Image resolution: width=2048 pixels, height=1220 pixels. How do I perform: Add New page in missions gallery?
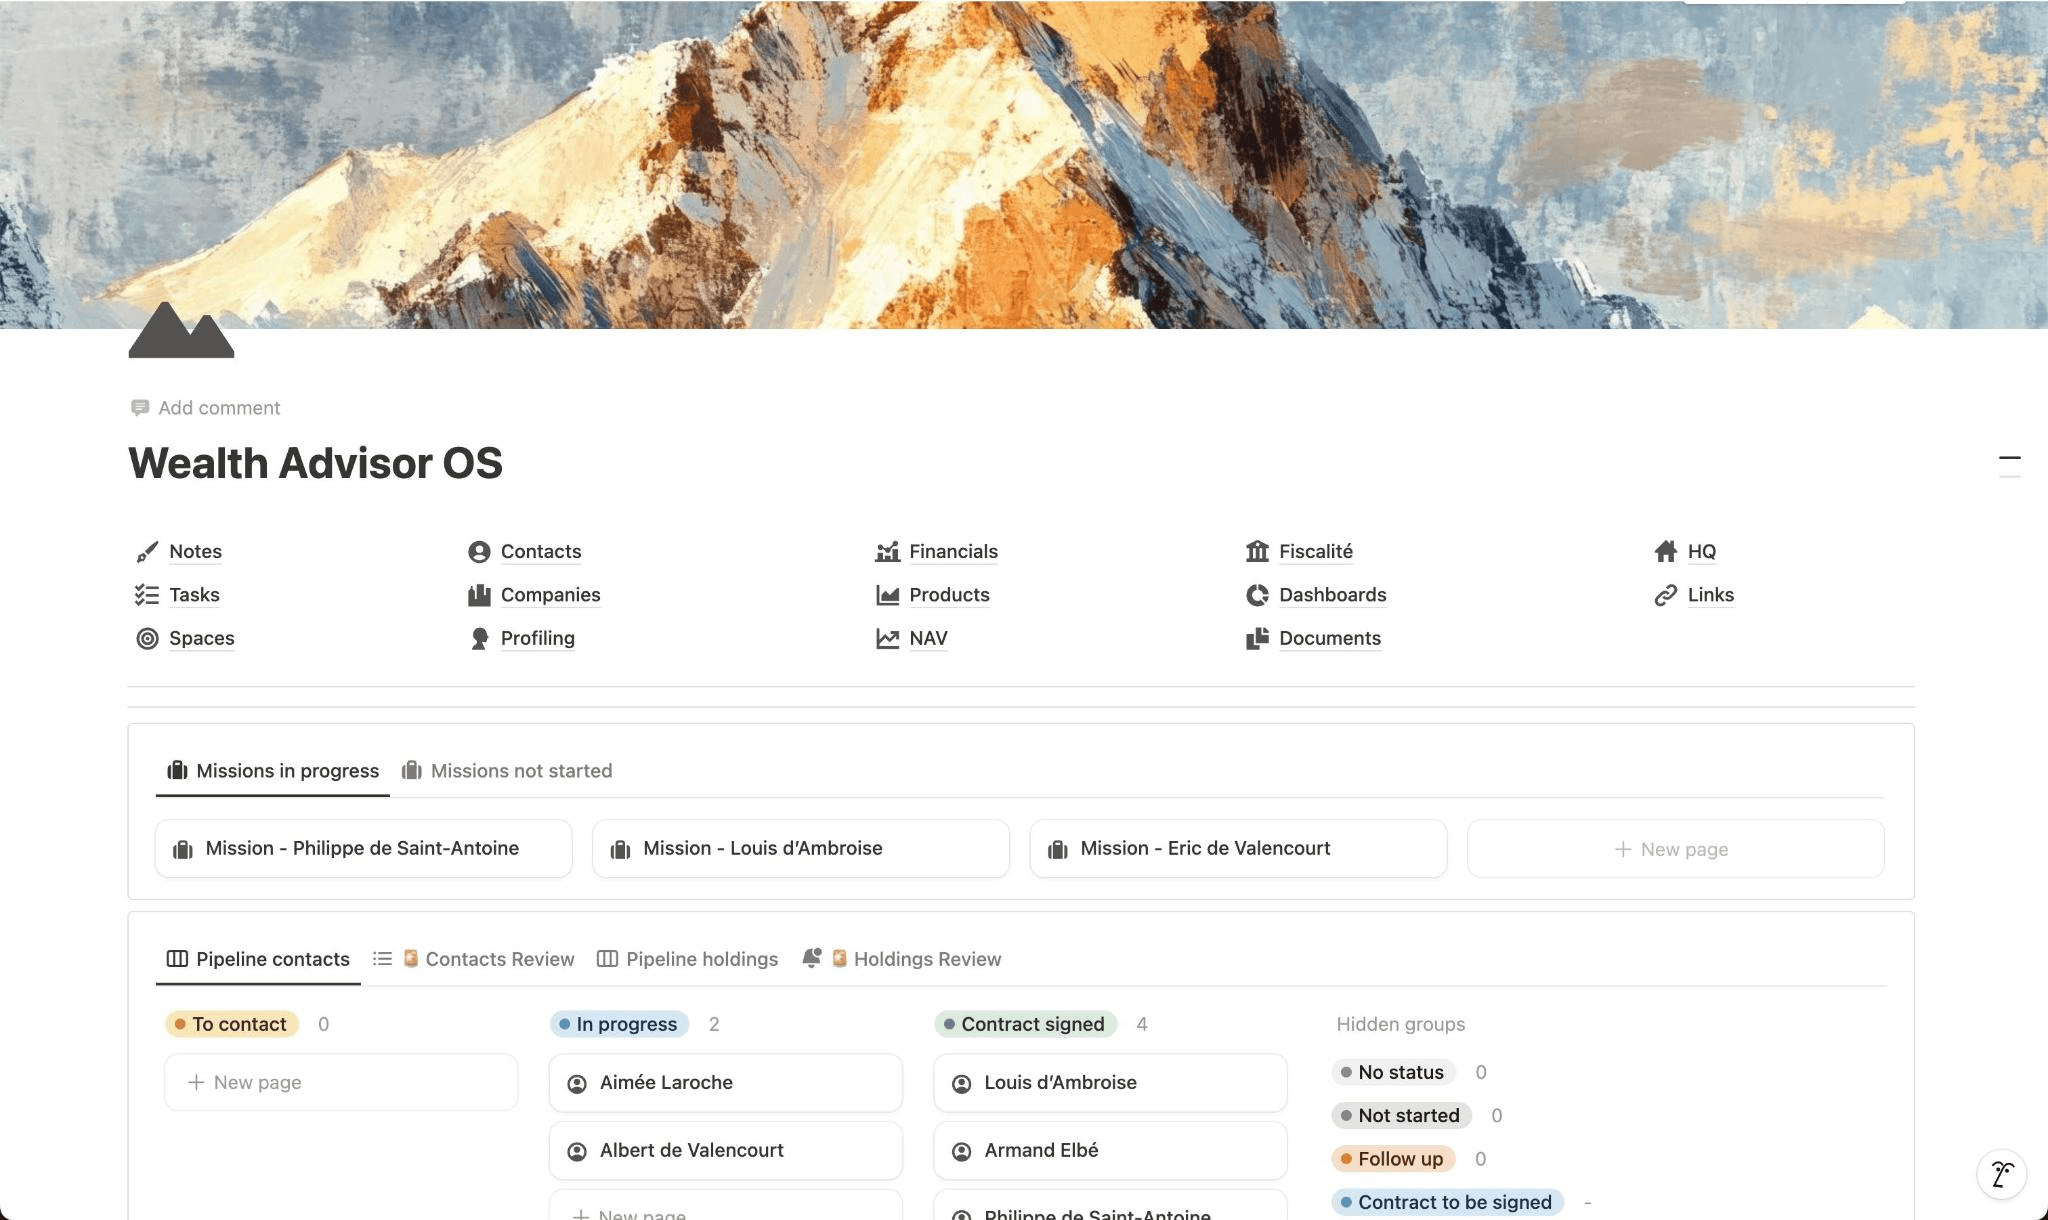1675,849
